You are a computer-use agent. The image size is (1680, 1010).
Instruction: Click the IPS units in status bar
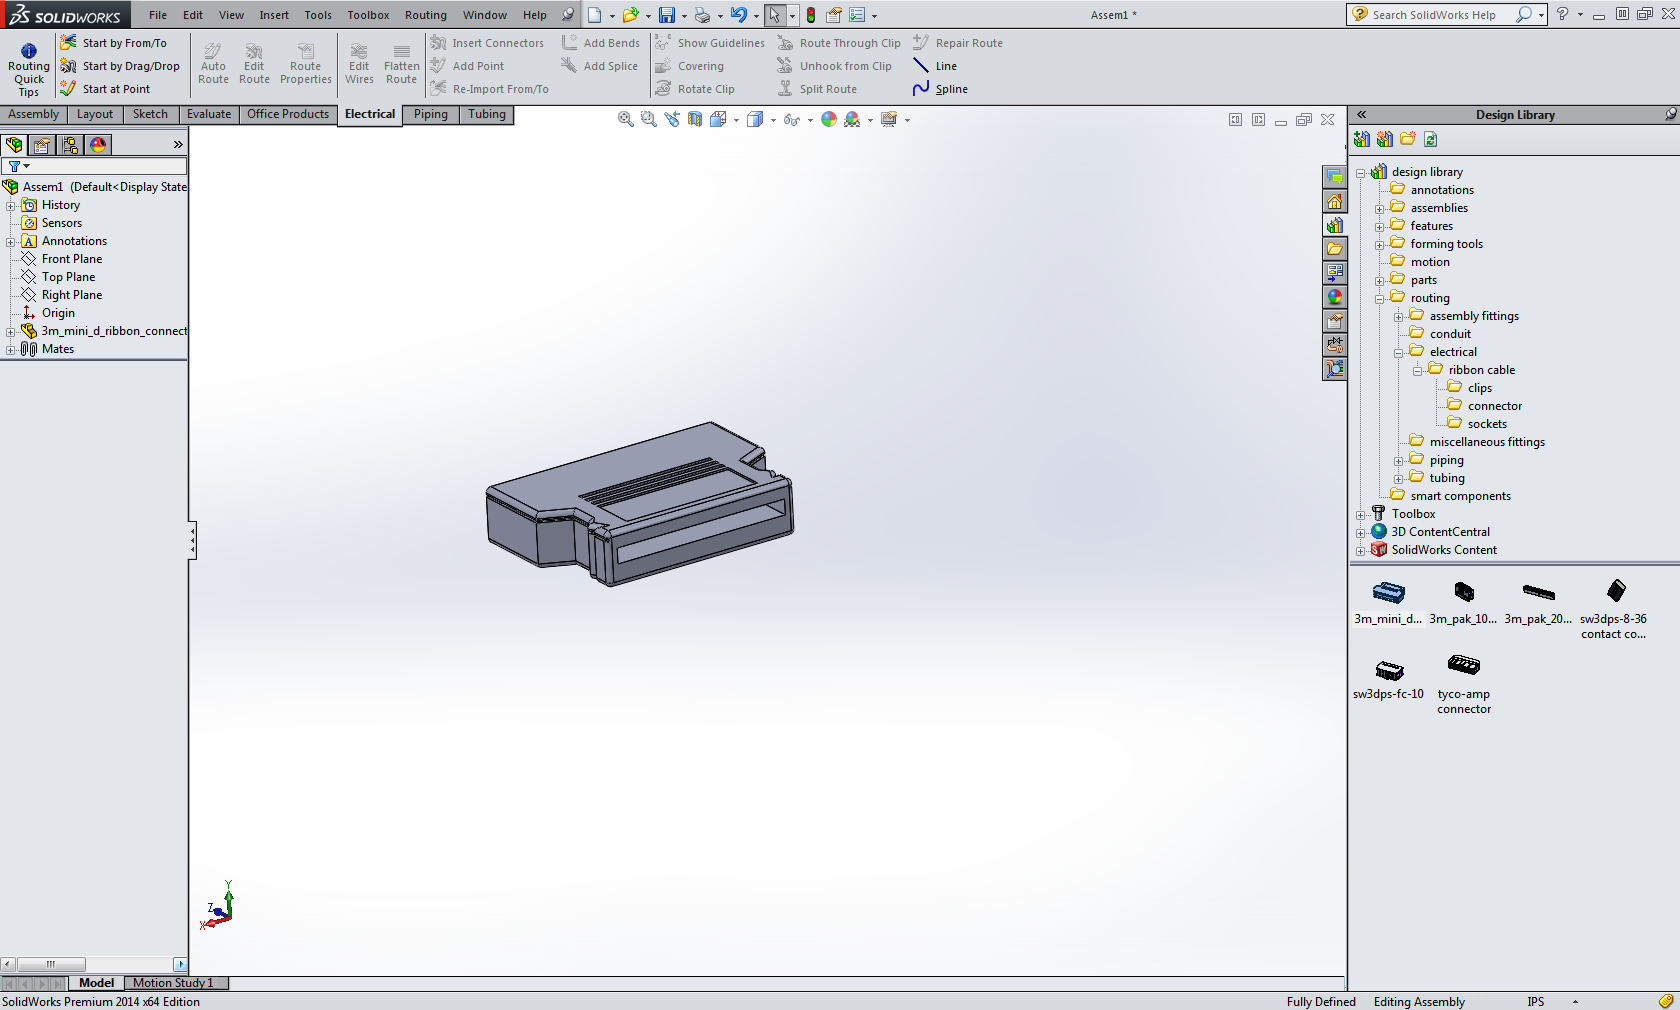pos(1536,1002)
